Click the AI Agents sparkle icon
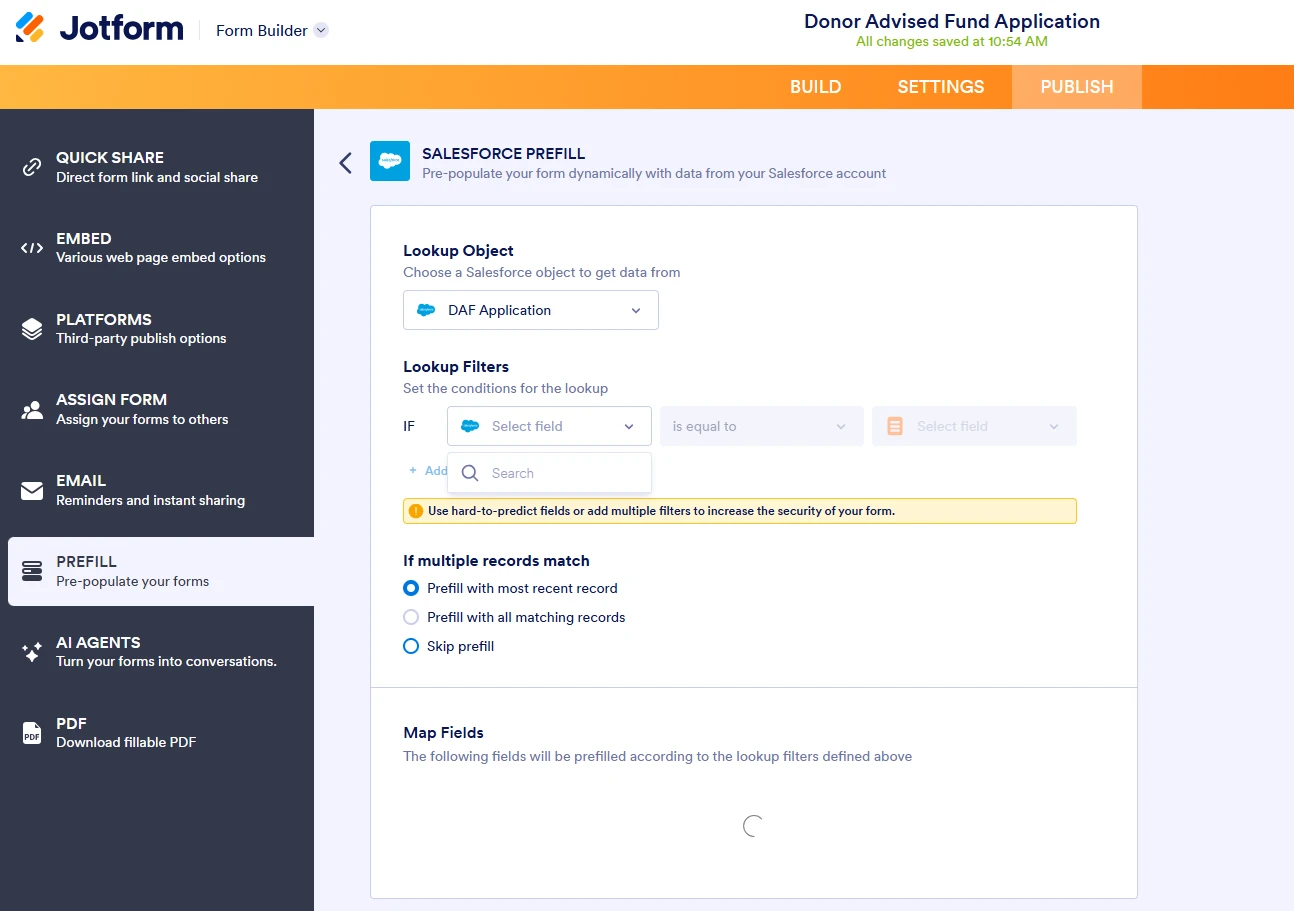This screenshot has height=911, width=1294. tap(30, 651)
